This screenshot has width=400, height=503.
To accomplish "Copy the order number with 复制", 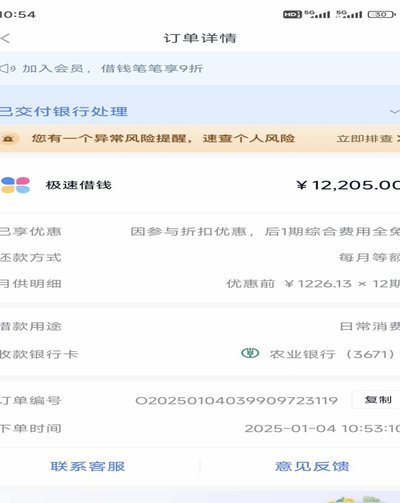I will point(378,399).
